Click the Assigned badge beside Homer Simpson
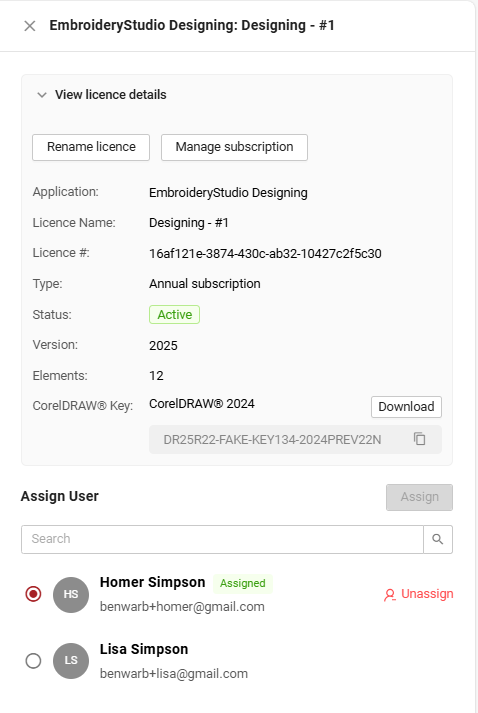Viewport: 478px width, 713px height. point(243,583)
